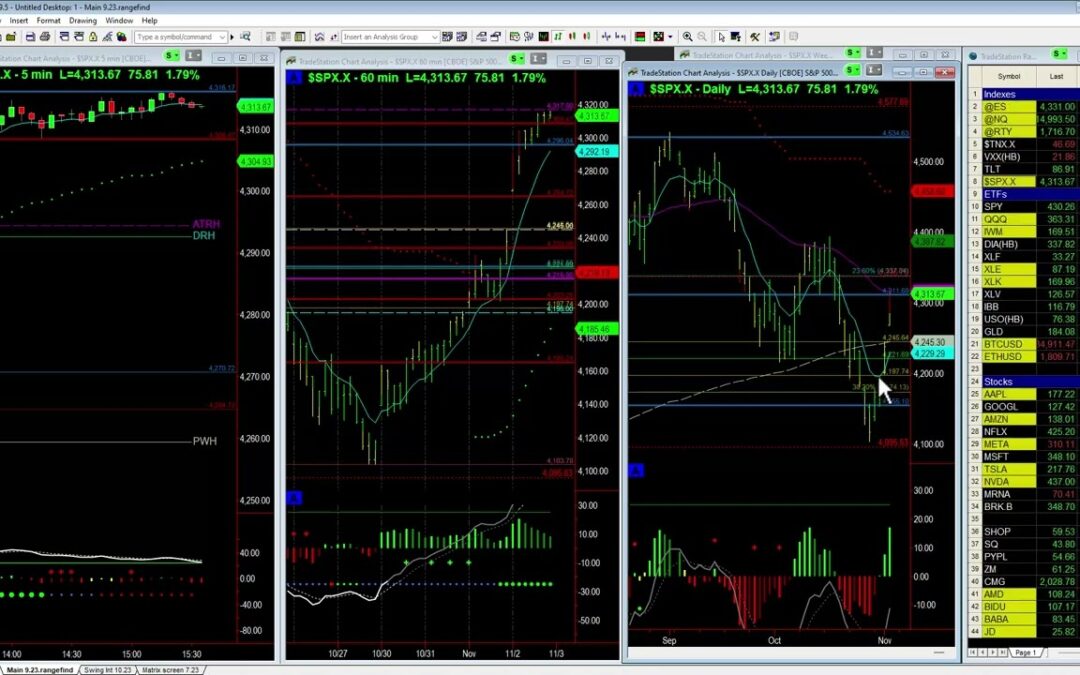The image size is (1080, 675).
Task: Select the AAPL row under Stocks
Action: click(1024, 394)
